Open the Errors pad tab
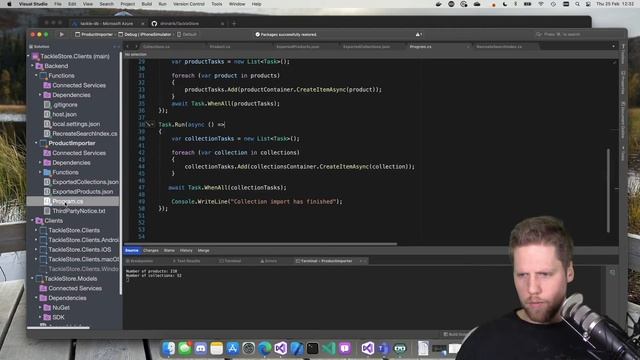Screen dimensions: 640x360 (x=269, y=261)
